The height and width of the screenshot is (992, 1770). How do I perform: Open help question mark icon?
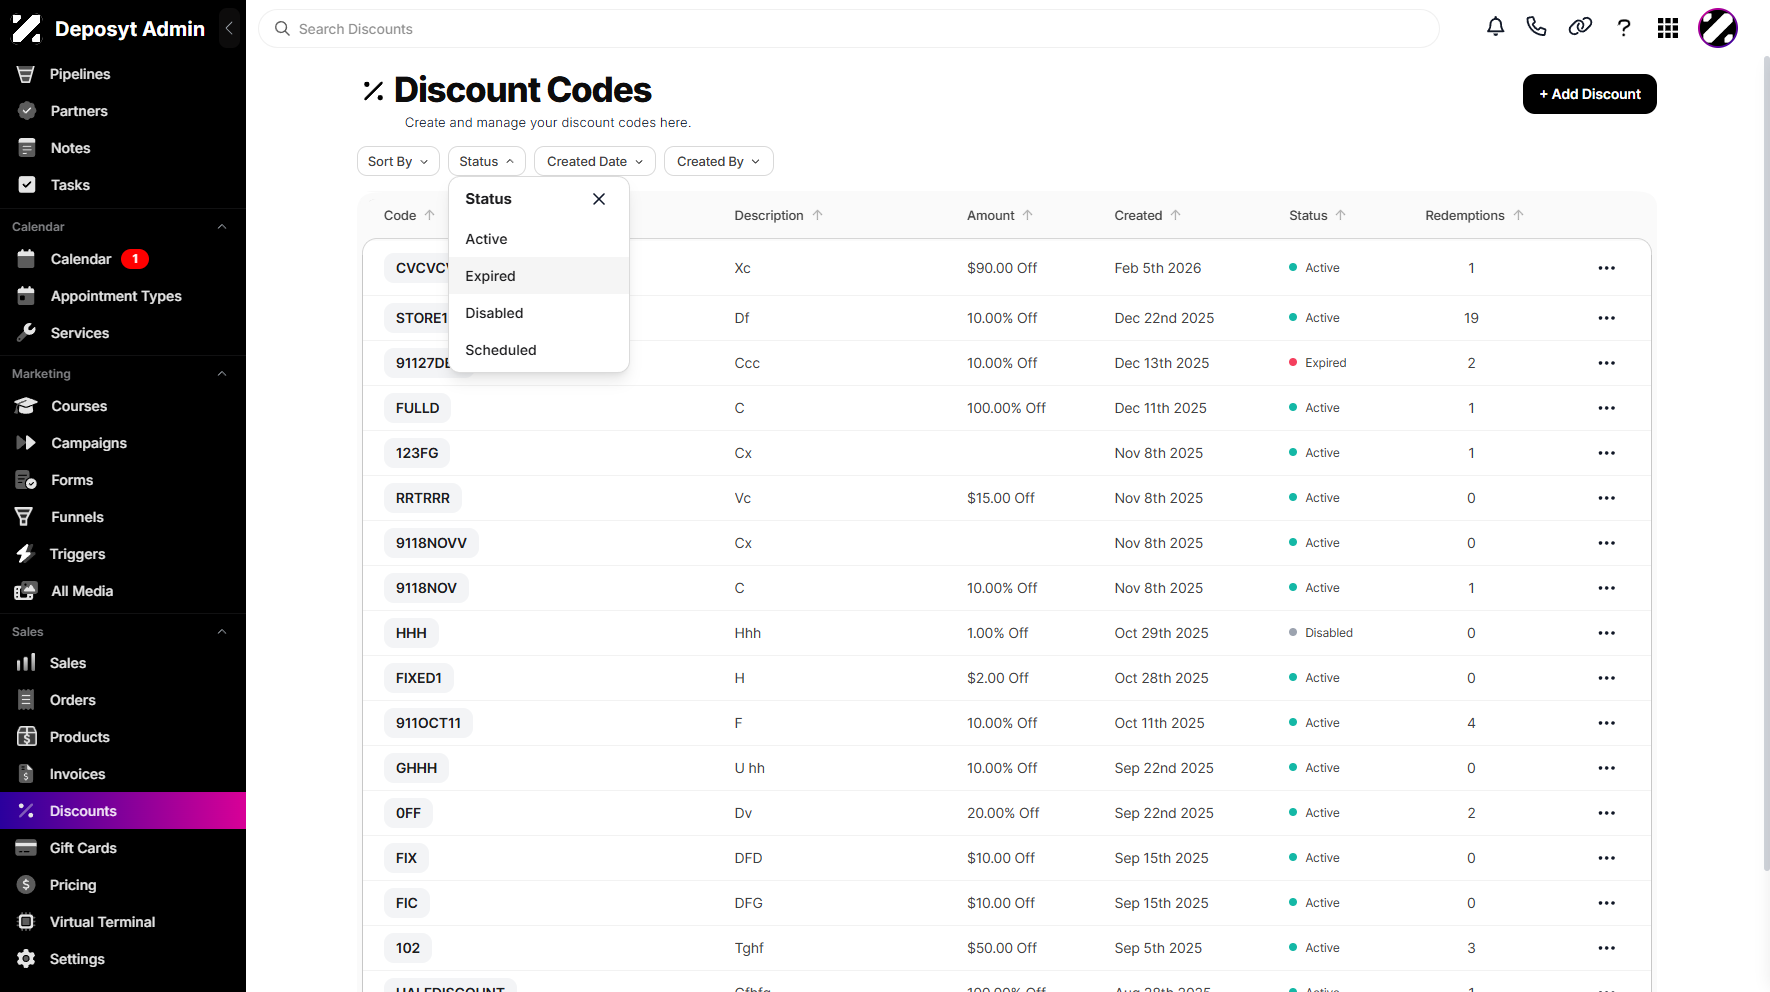(1624, 28)
